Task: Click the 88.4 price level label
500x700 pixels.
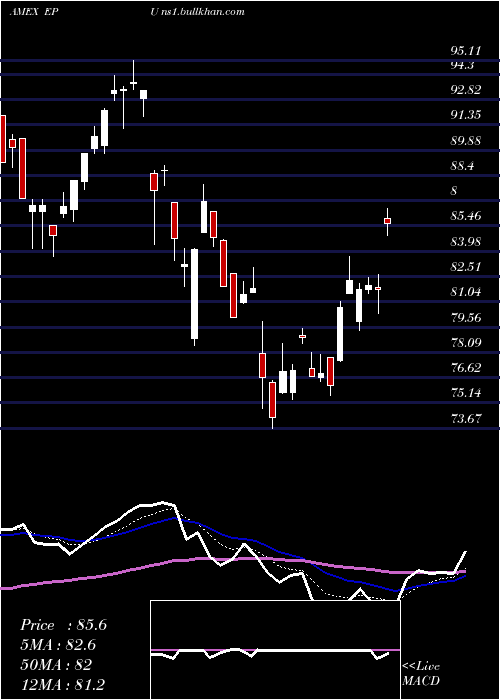Action: [x=462, y=166]
